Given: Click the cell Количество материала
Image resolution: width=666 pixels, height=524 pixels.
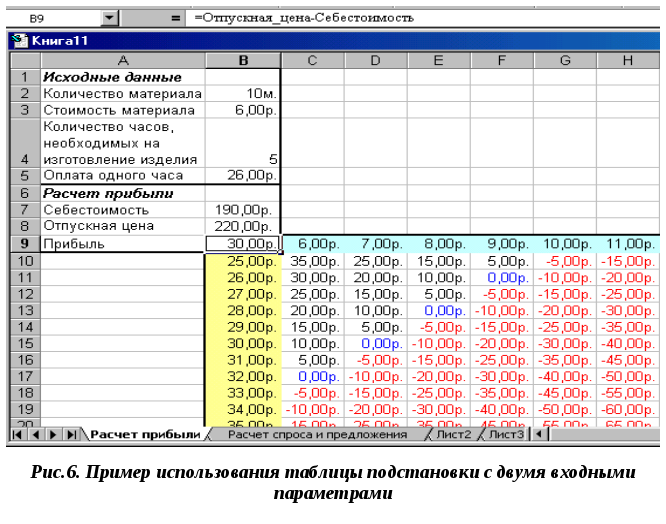Looking at the screenshot, I should (123, 93).
